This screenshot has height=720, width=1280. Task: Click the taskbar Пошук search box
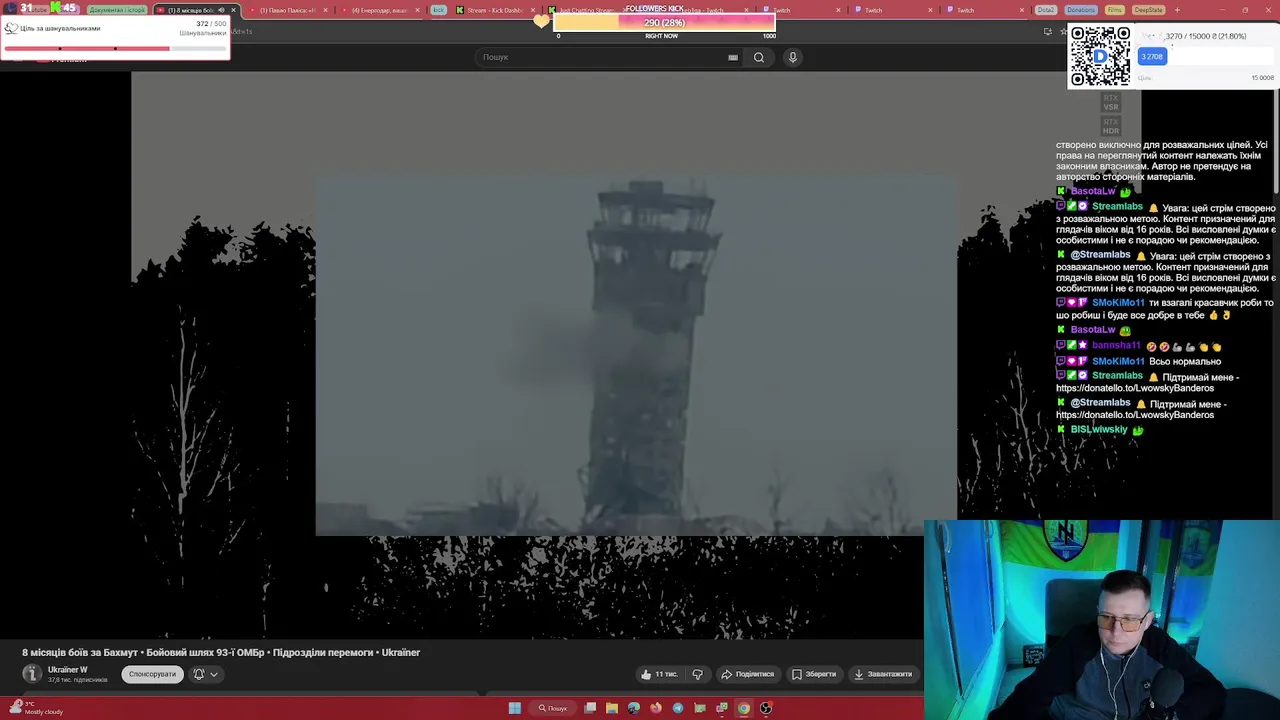coord(553,708)
